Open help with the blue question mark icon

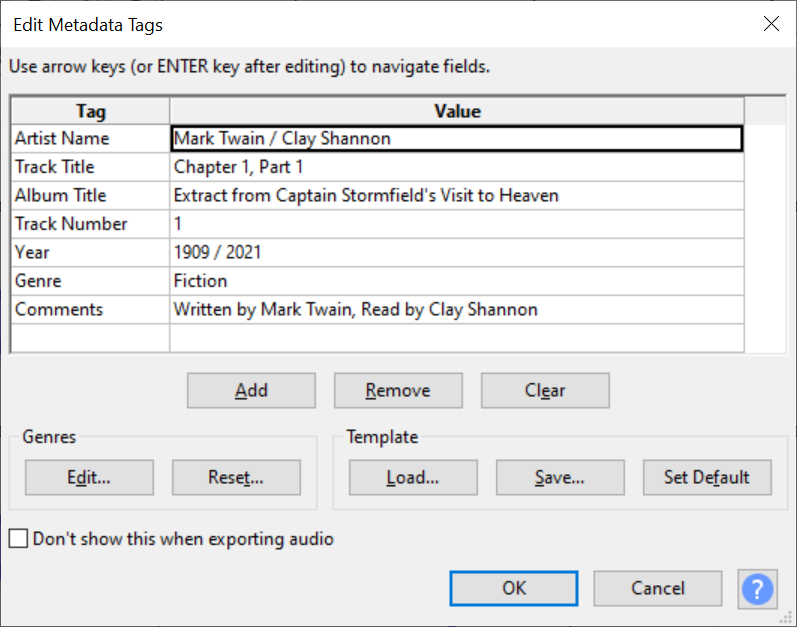point(757,589)
